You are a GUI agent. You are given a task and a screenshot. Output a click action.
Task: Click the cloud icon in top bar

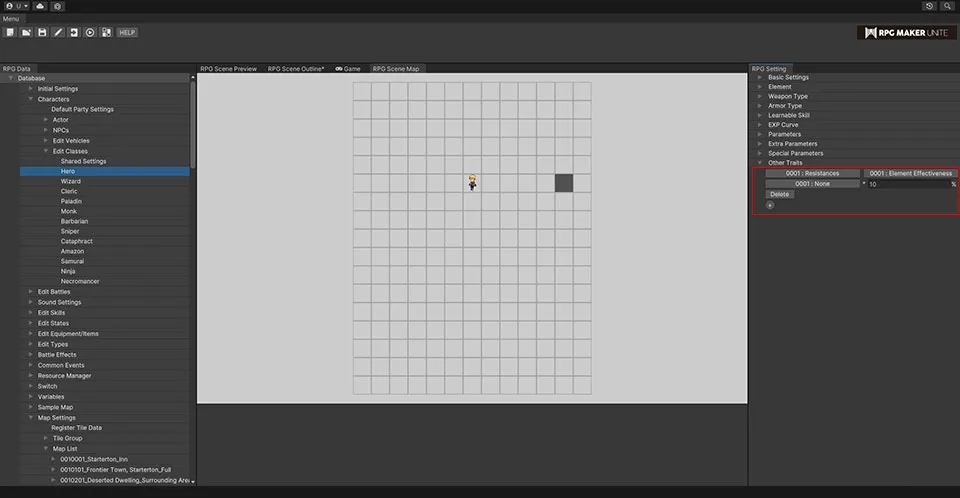coord(39,6)
